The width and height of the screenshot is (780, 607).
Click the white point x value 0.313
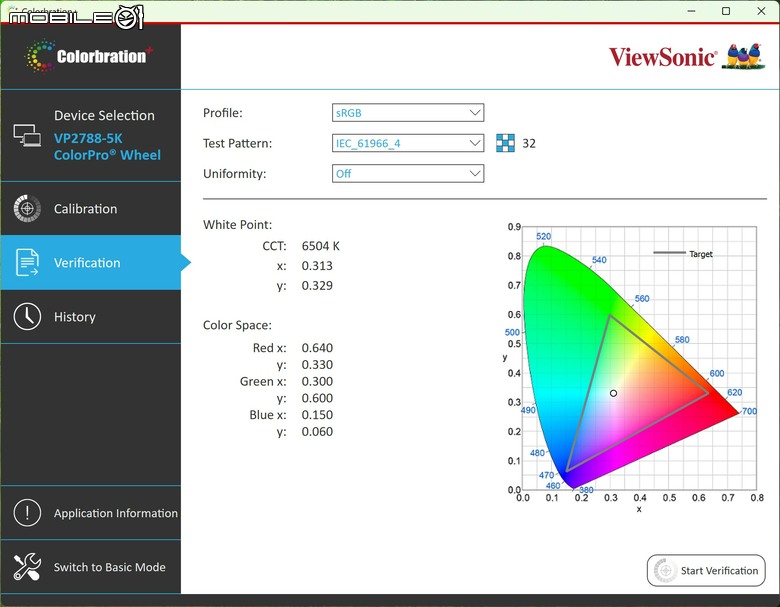(317, 266)
